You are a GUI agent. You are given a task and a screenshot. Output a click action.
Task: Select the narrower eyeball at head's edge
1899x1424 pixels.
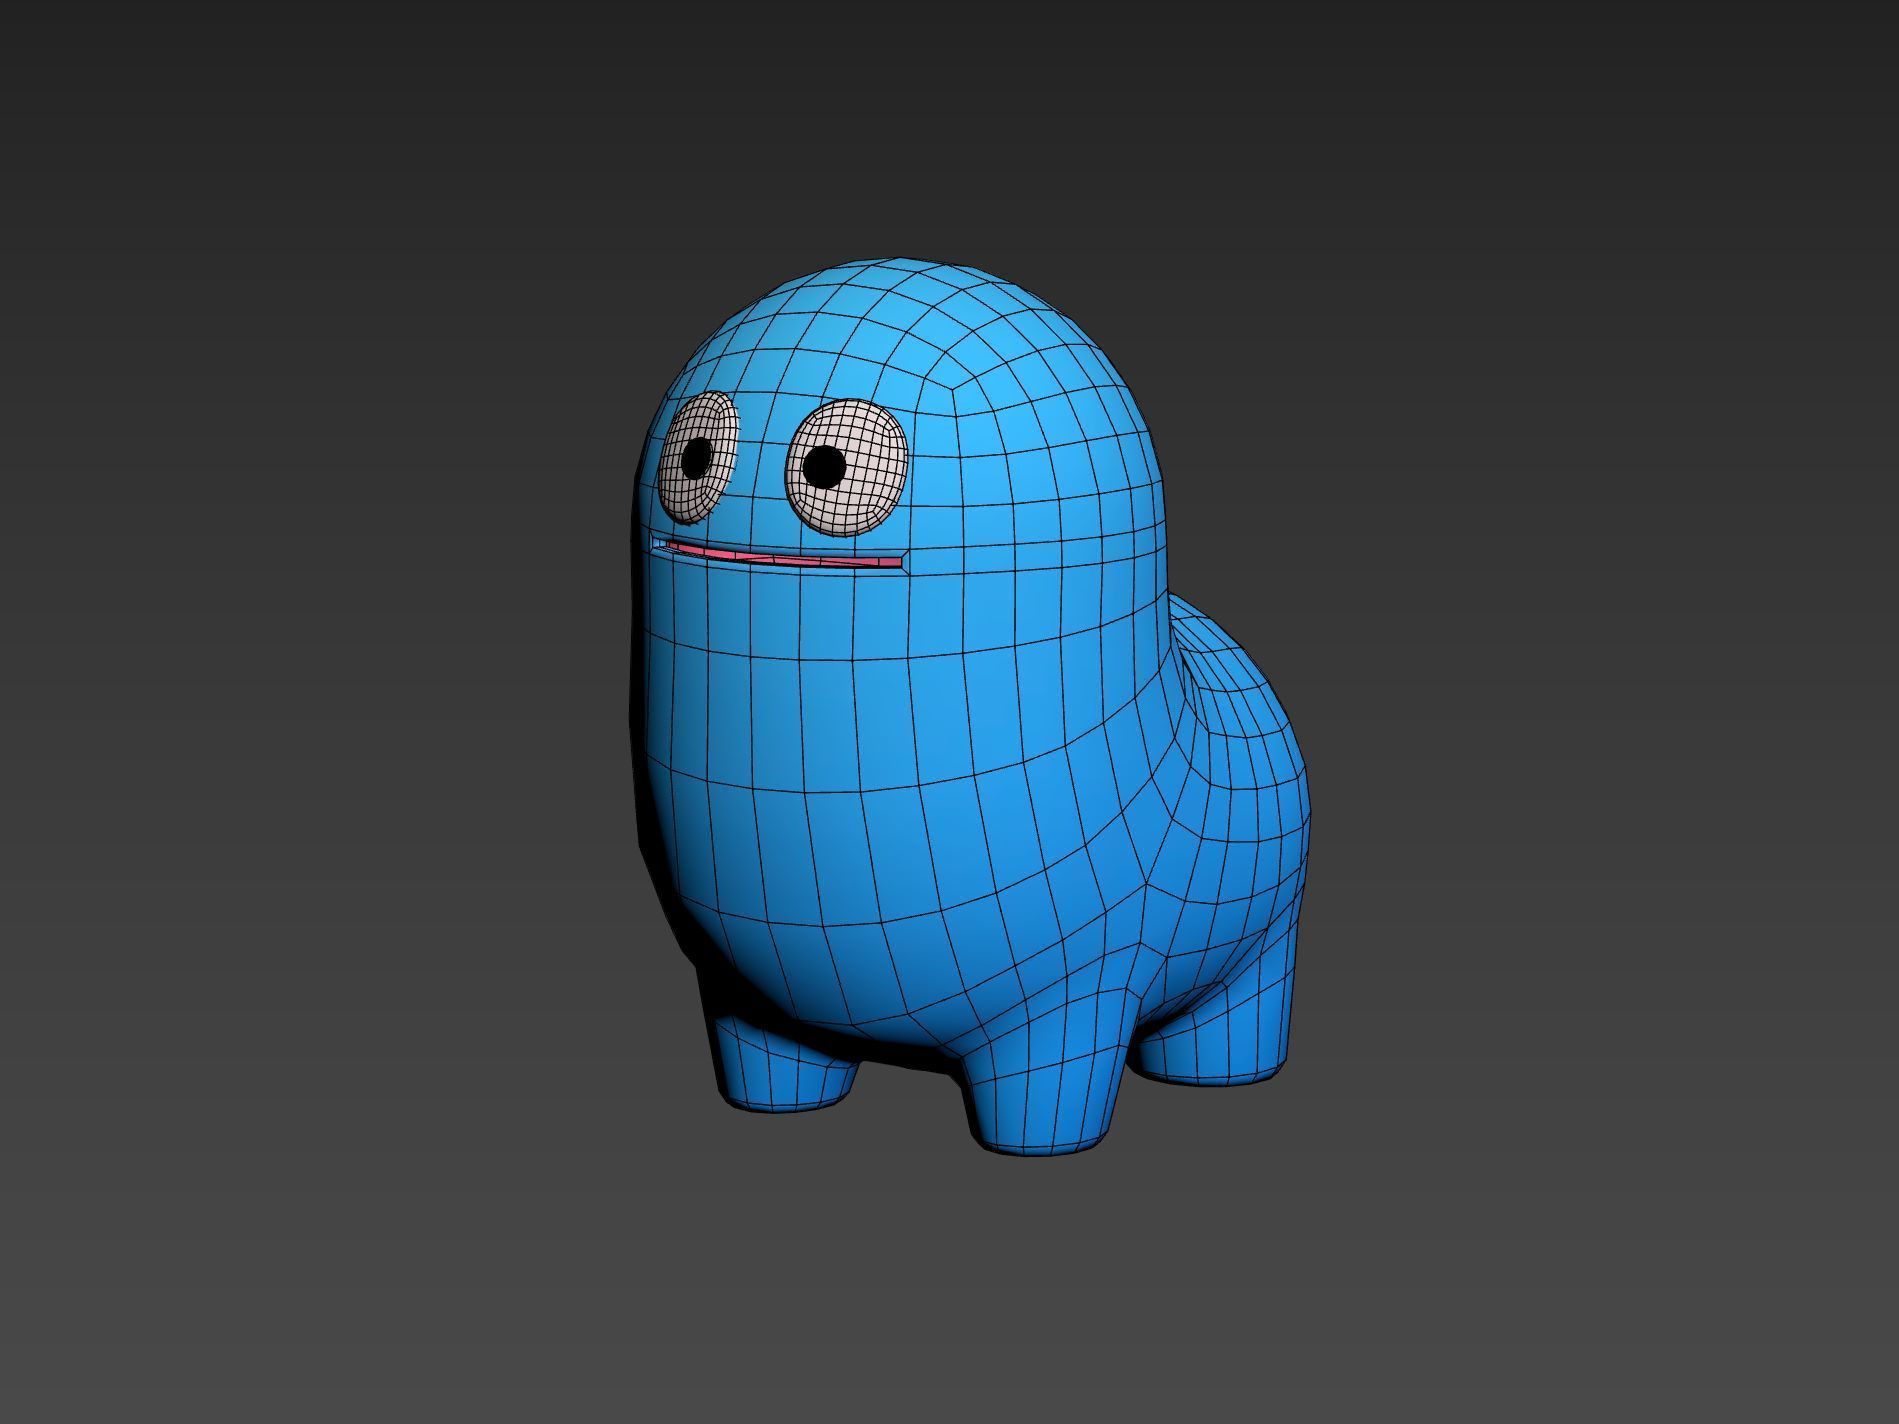(x=700, y=457)
